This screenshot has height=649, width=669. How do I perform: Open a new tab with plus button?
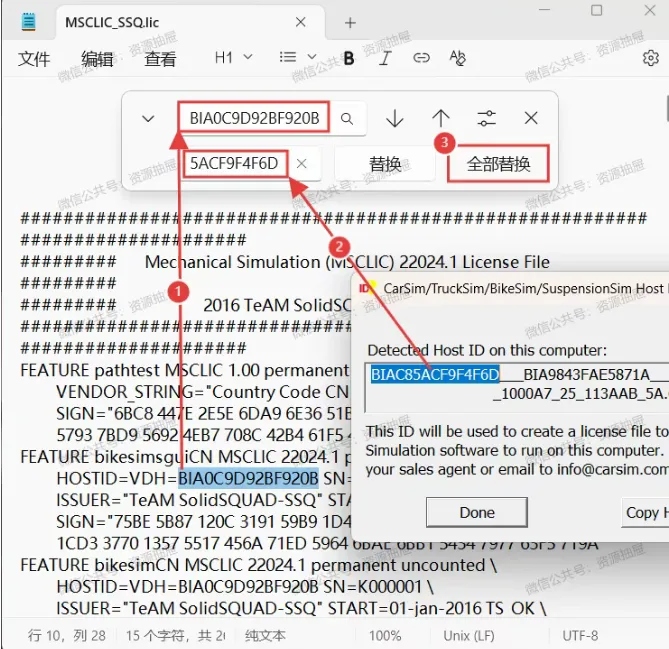350,23
